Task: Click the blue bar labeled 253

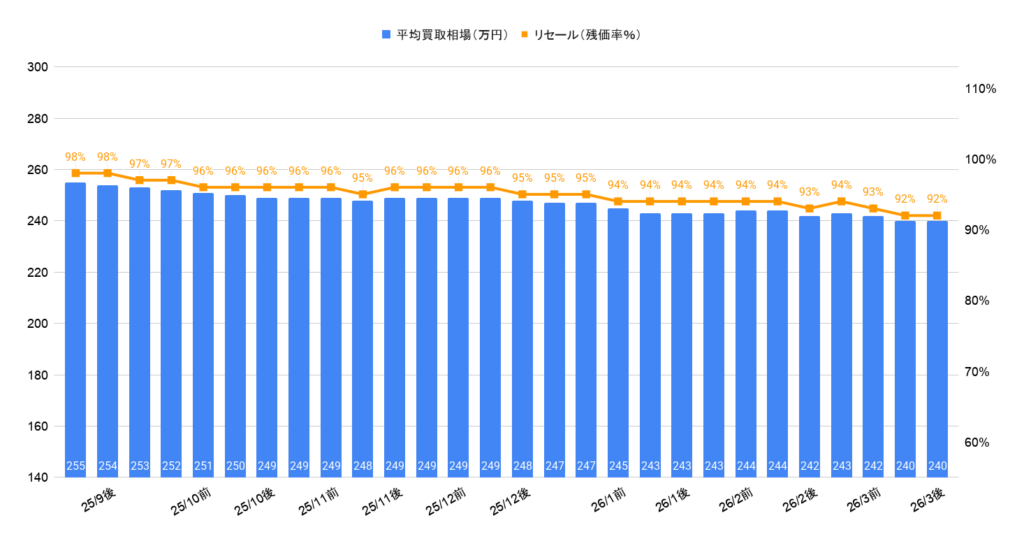Action: point(139,333)
